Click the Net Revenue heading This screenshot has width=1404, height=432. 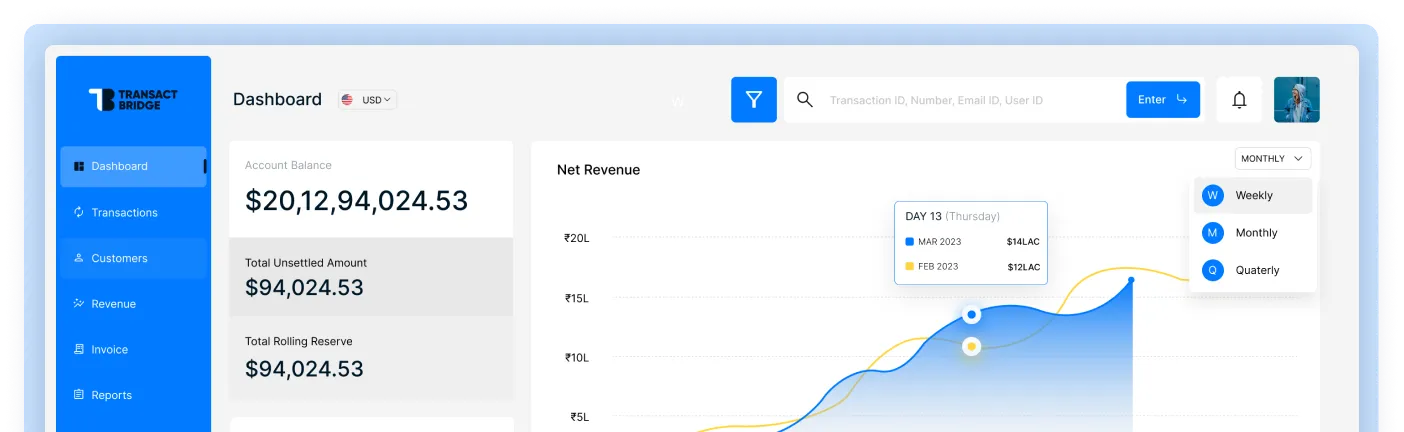tap(598, 170)
